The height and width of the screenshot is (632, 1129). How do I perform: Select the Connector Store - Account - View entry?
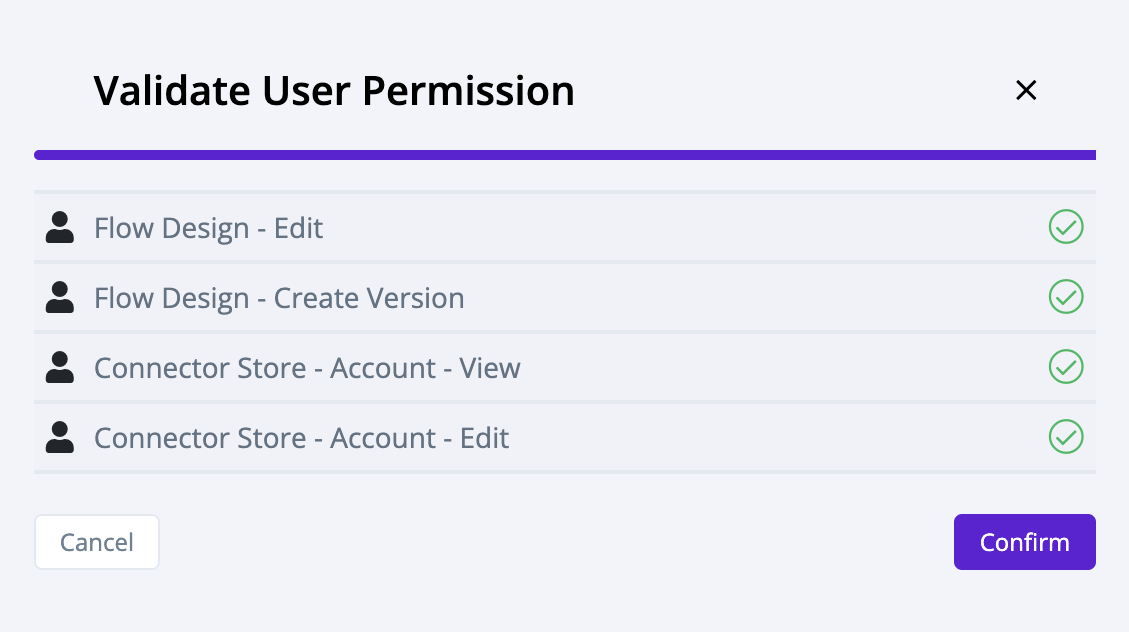[307, 367]
